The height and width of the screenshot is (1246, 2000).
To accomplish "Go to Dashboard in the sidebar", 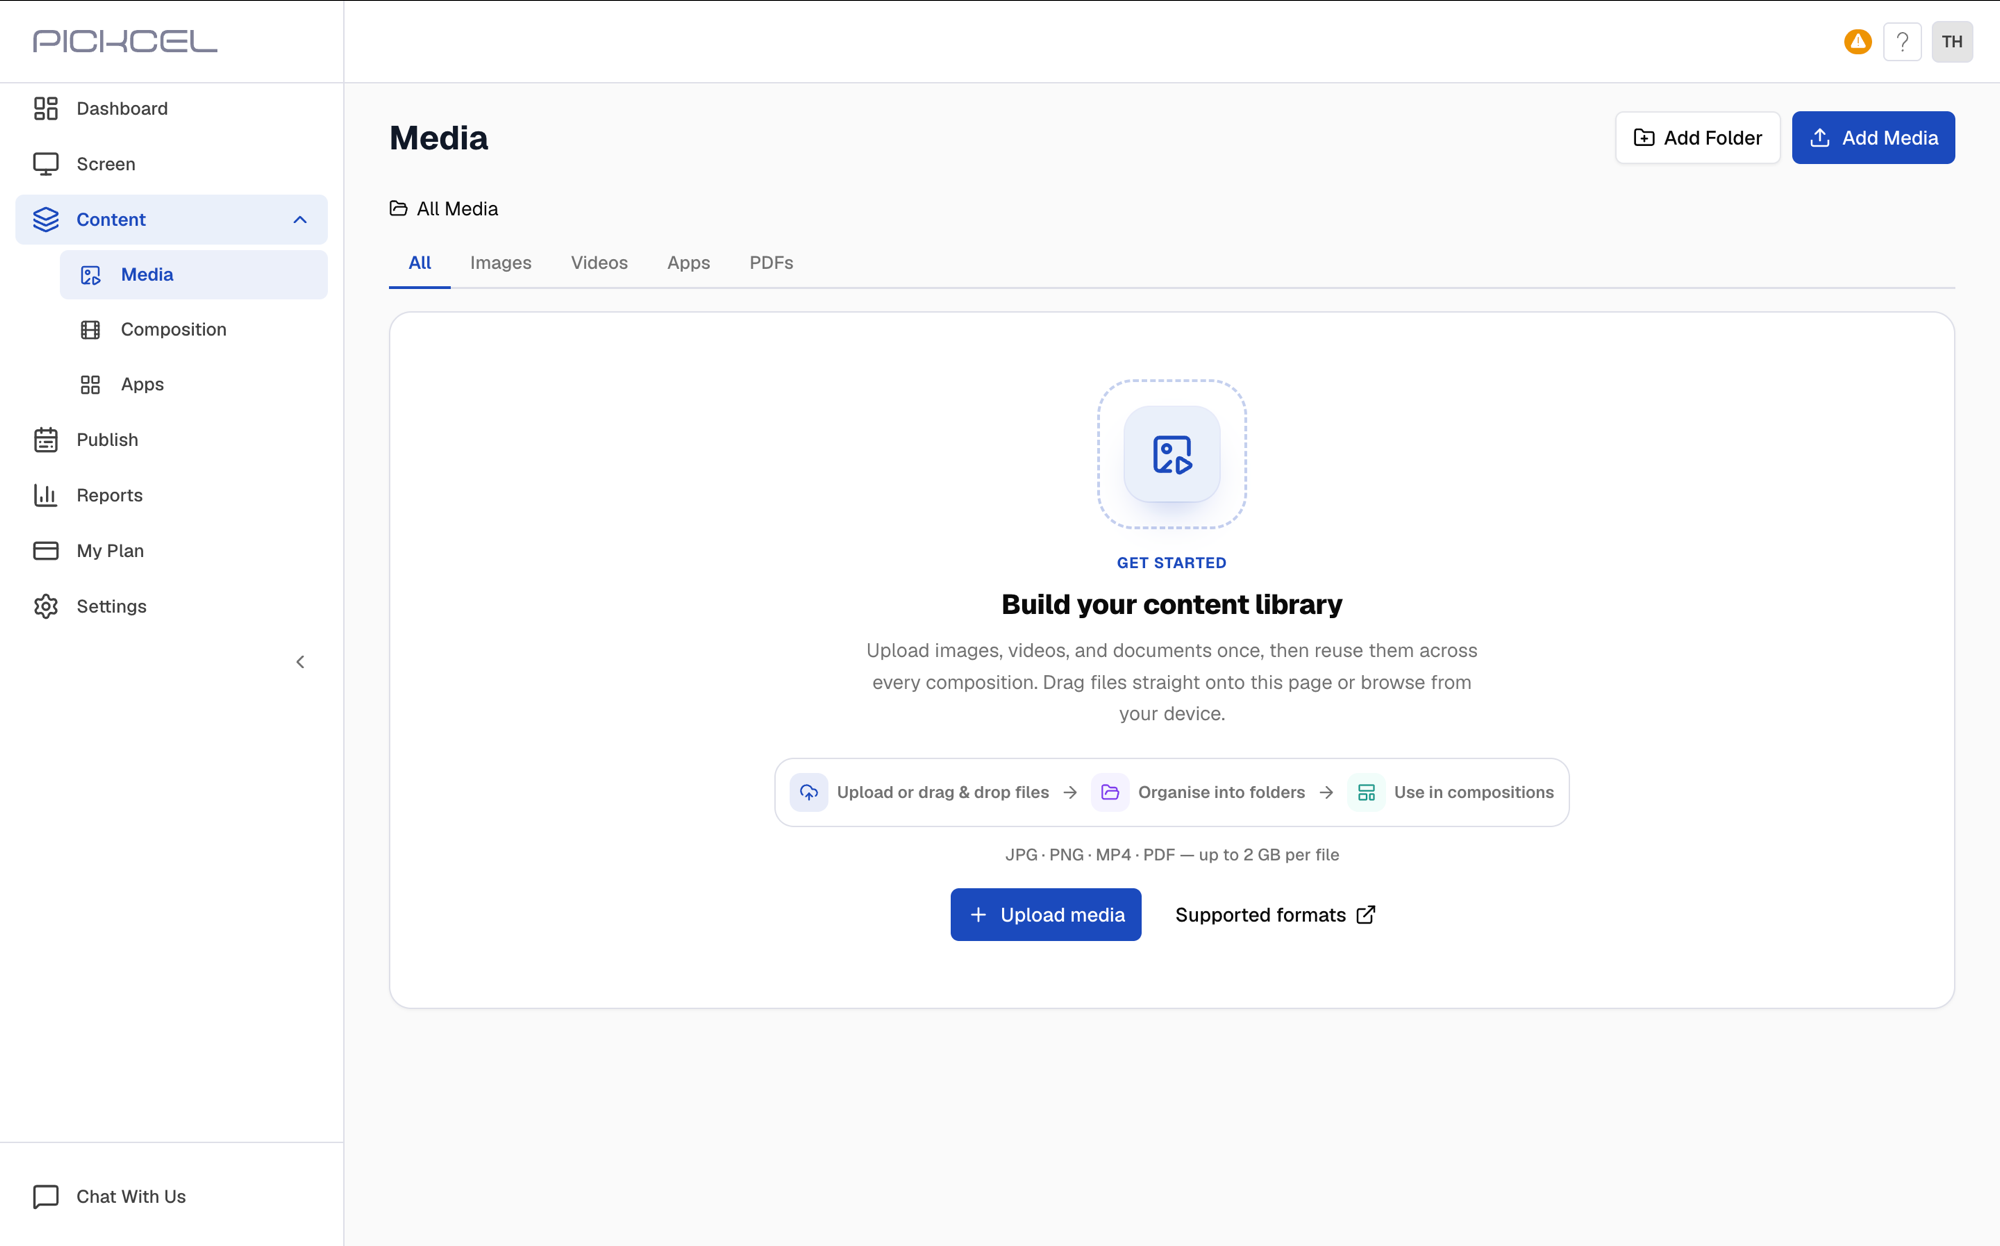I will coord(171,108).
